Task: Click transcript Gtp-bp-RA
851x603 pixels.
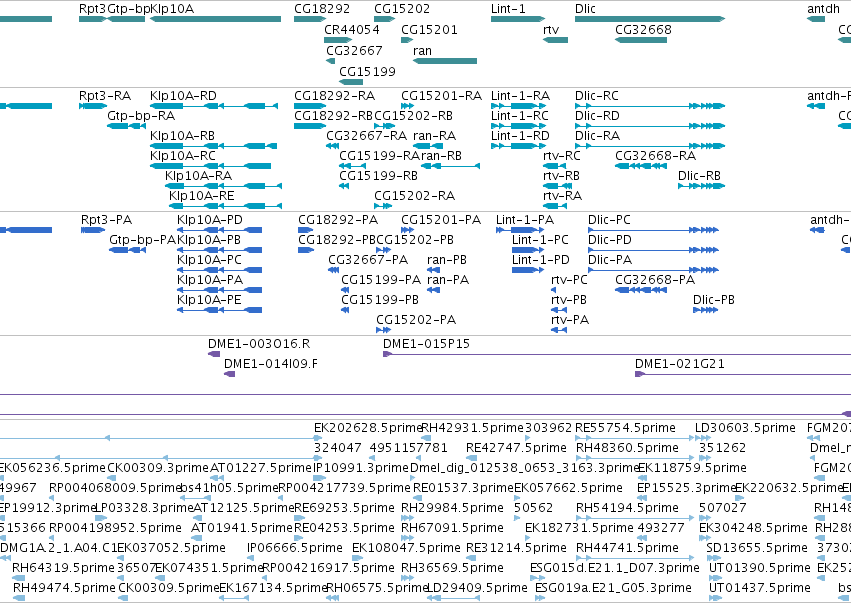Action: point(126,126)
